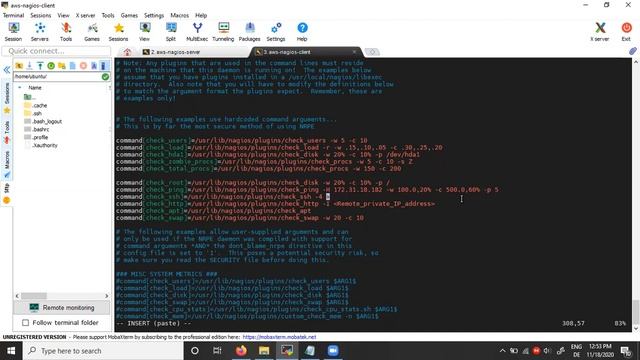Close the aws-nagios-client tab
Viewport: 640px width, 360px height.
[354, 52]
